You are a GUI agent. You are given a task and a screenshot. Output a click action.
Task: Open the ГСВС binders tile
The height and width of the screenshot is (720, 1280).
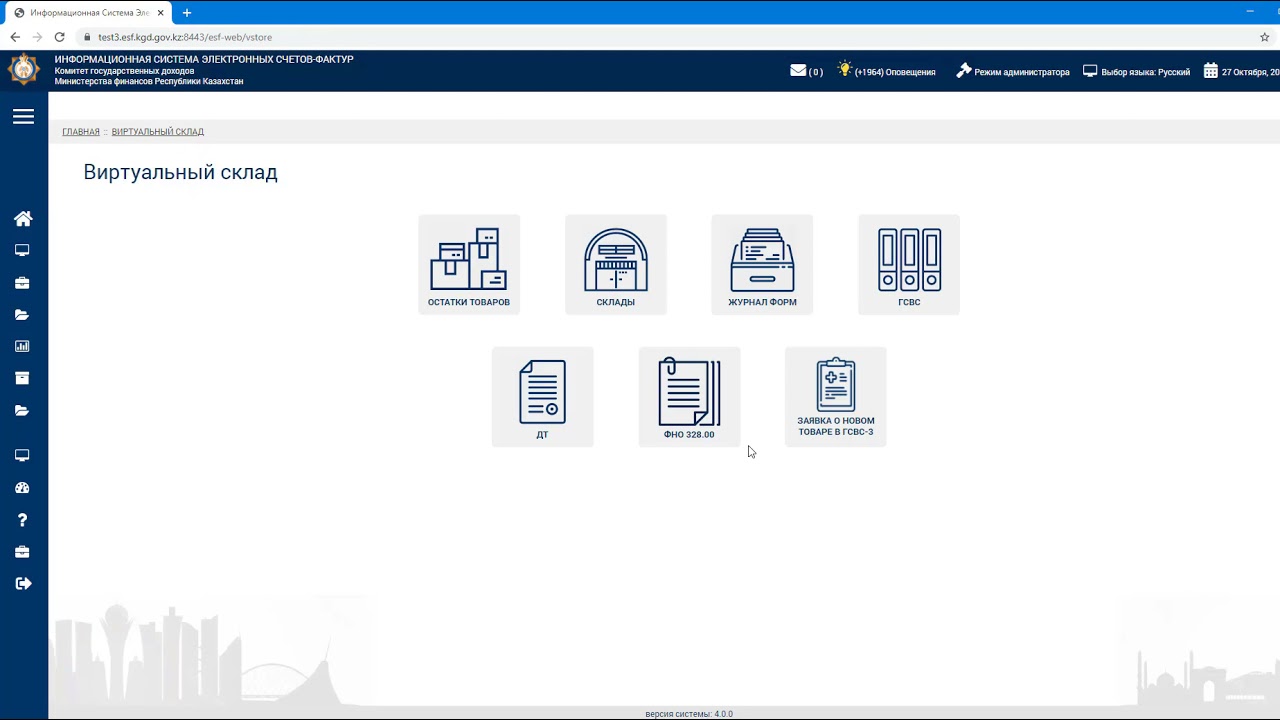[909, 265]
